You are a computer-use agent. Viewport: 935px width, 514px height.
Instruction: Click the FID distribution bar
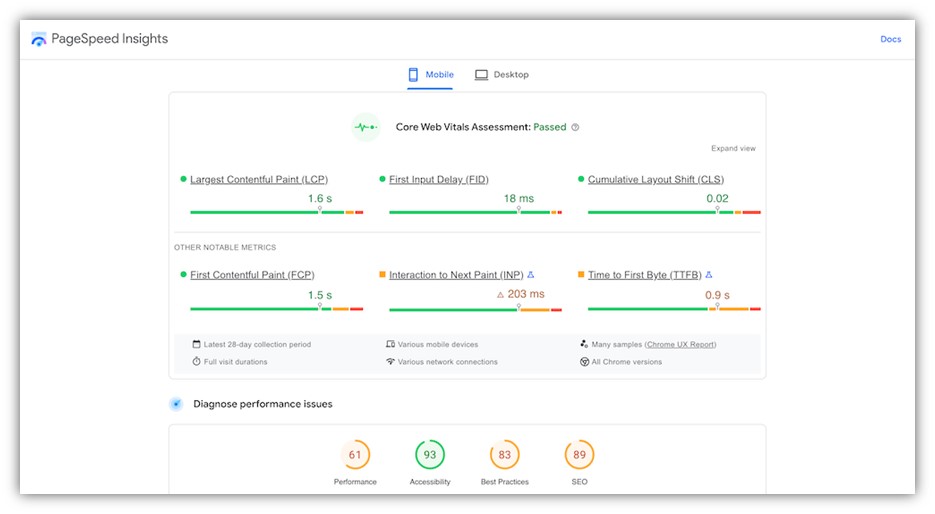pyautogui.click(x=475, y=212)
